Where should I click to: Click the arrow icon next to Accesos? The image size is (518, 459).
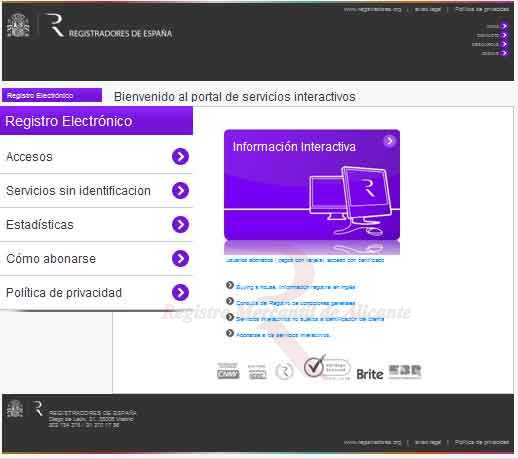pos(180,156)
